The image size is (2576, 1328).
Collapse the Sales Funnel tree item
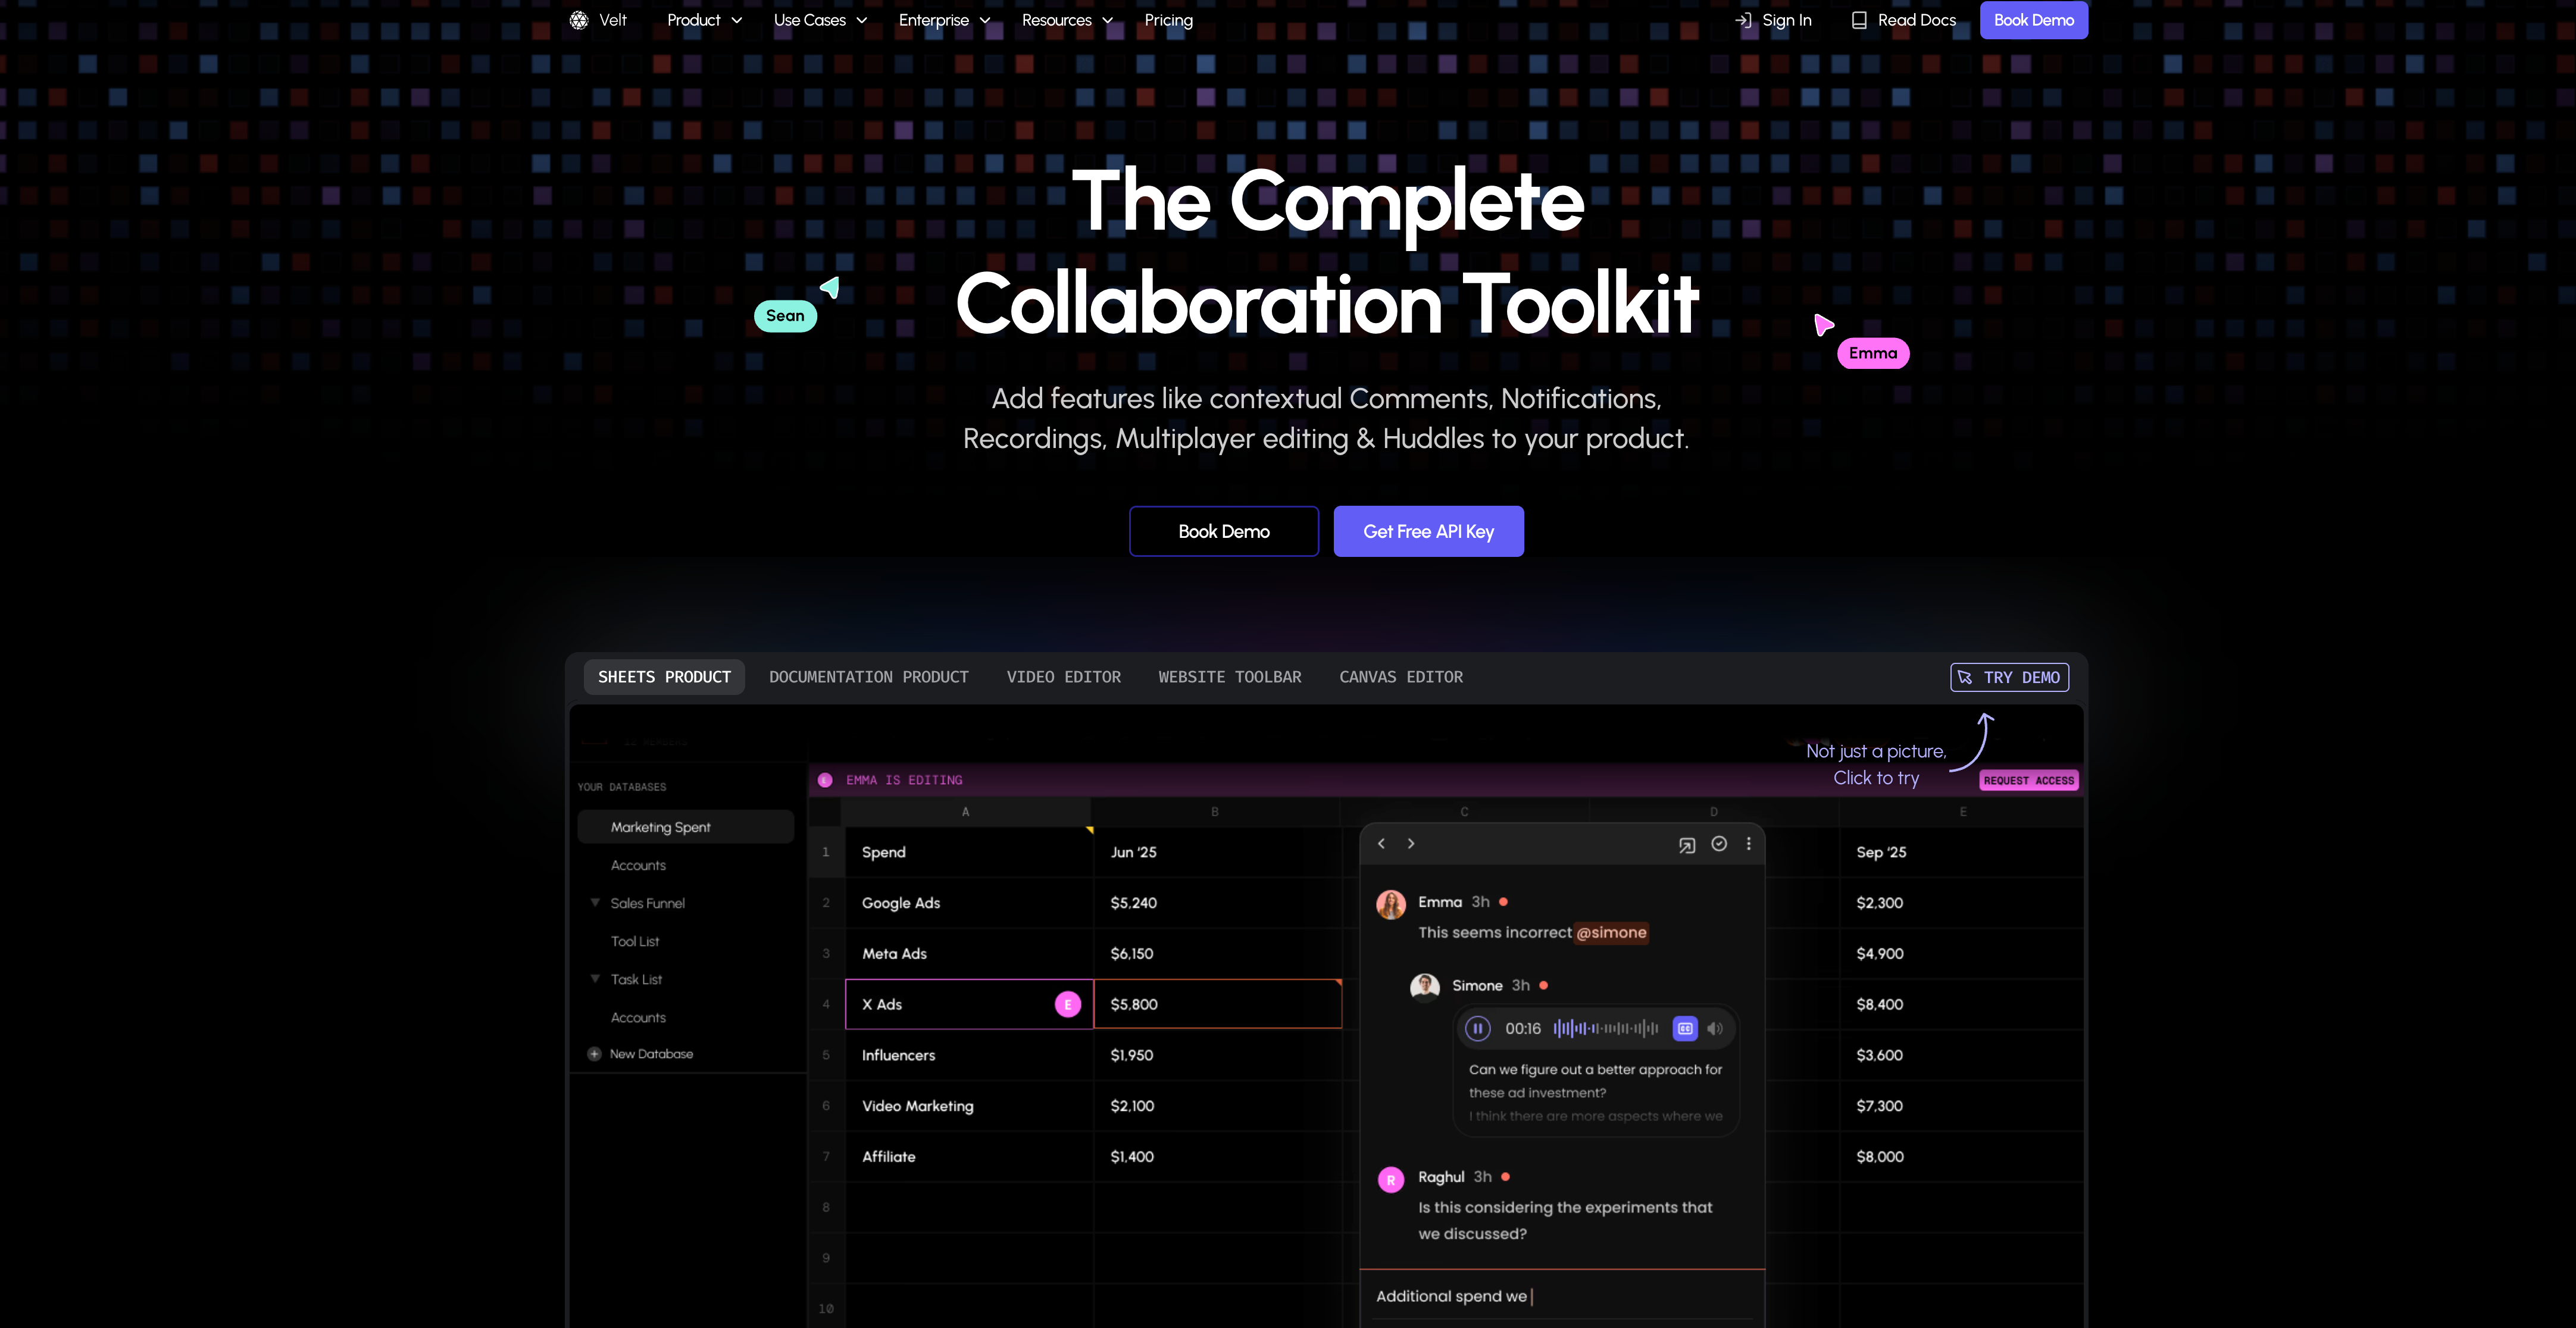point(595,903)
